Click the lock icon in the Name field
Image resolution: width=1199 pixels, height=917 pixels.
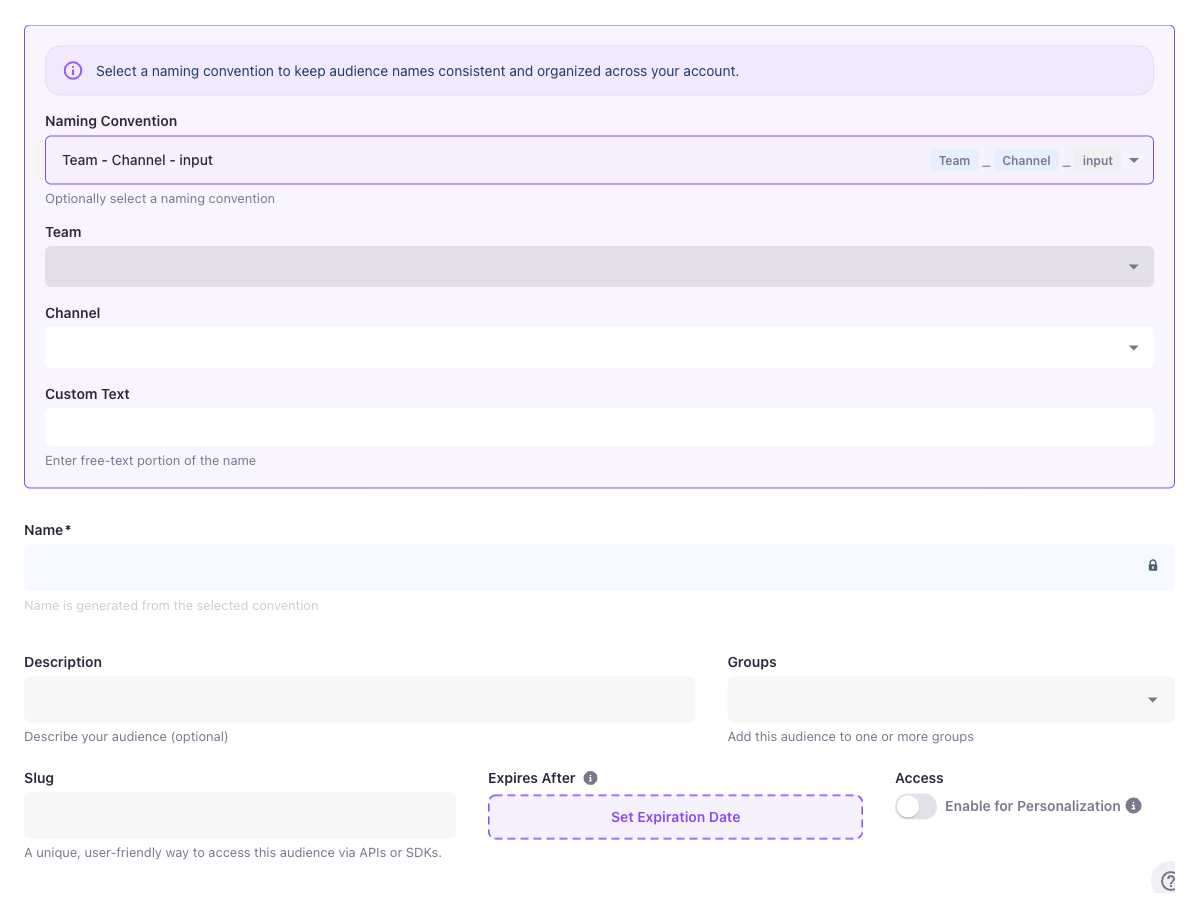(1152, 566)
